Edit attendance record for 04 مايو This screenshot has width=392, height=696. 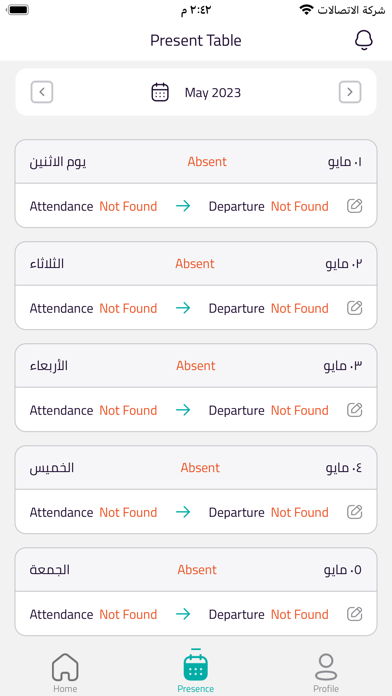click(x=354, y=512)
